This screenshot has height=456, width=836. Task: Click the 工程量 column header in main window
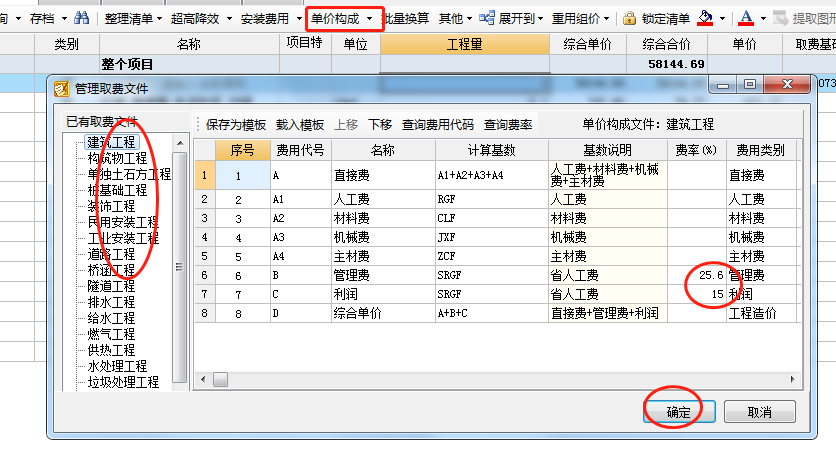pyautogui.click(x=464, y=44)
